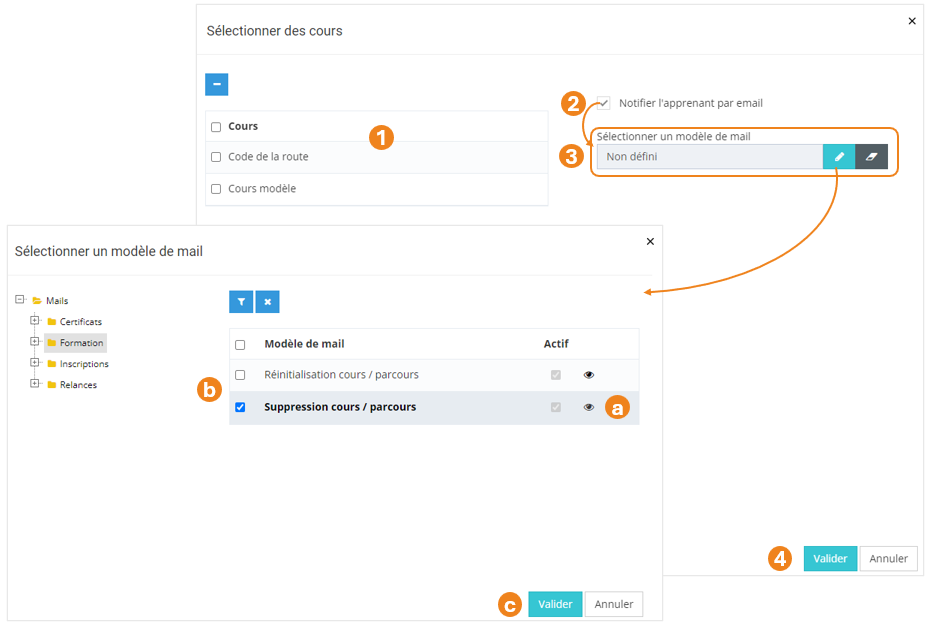Check the Code de la route course
This screenshot has height=627, width=931.
[216, 157]
